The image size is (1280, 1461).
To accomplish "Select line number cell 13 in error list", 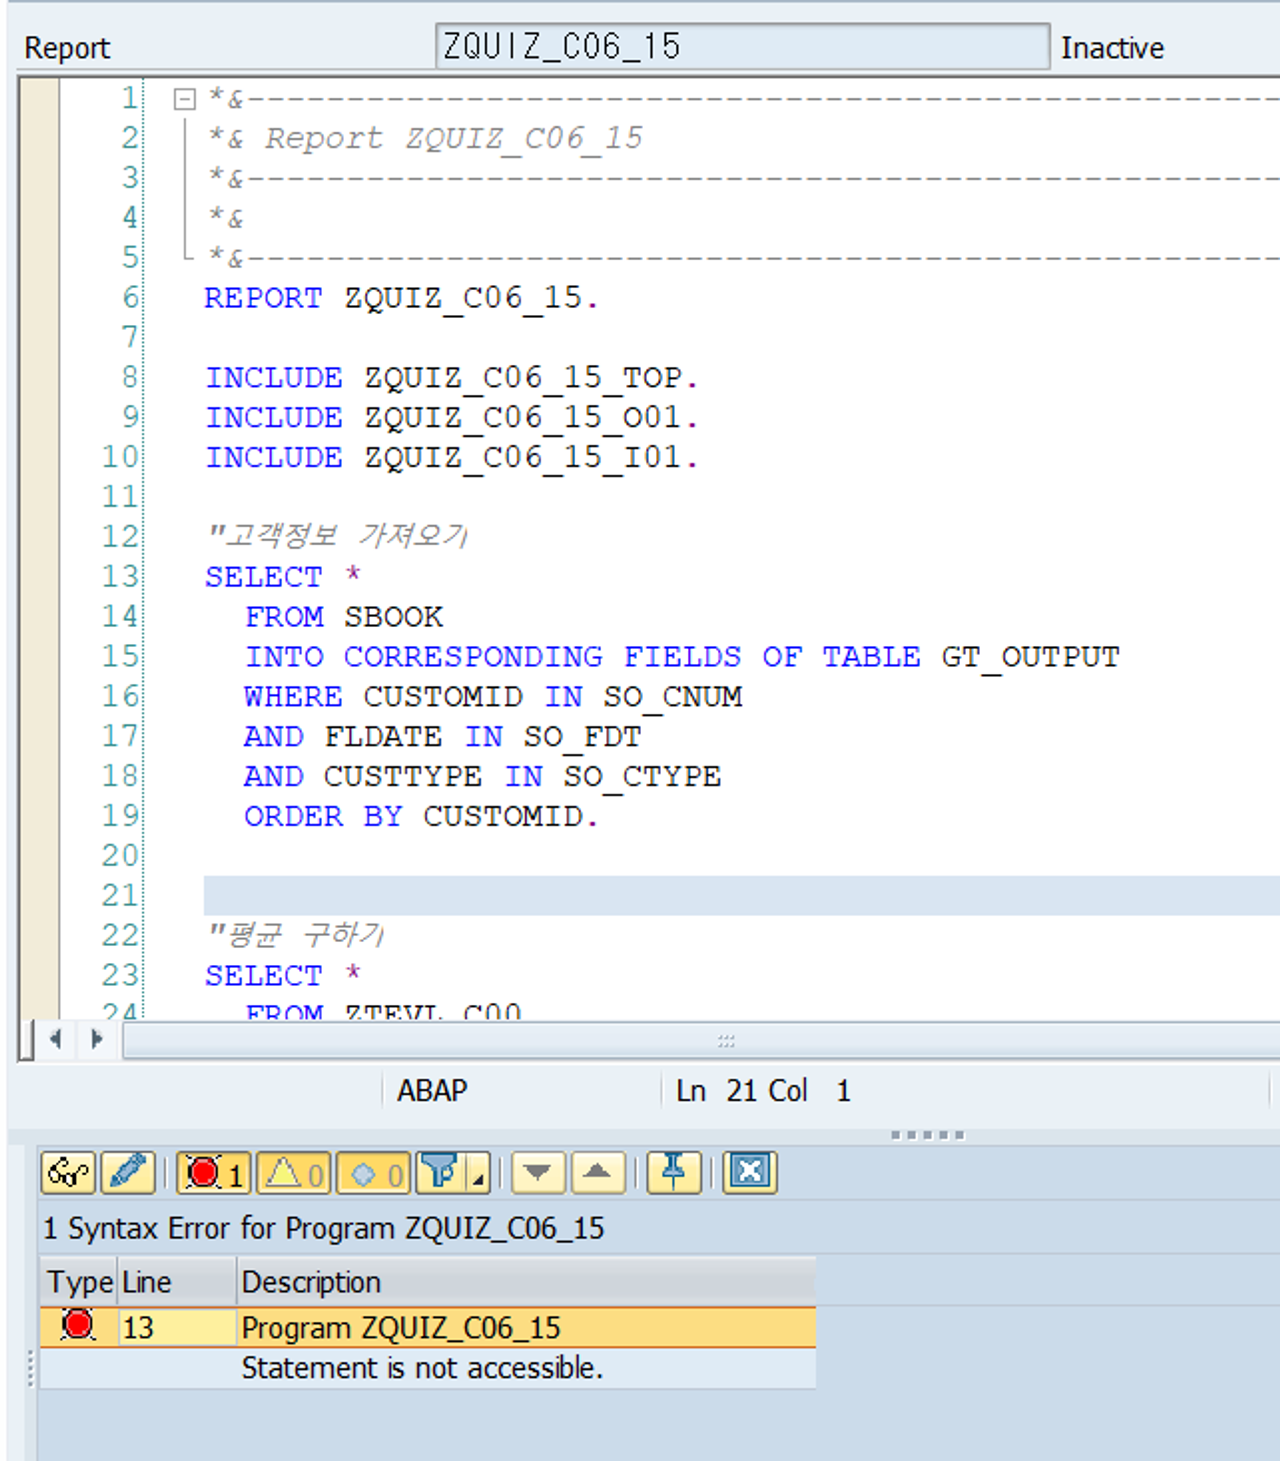I will pos(177,1327).
